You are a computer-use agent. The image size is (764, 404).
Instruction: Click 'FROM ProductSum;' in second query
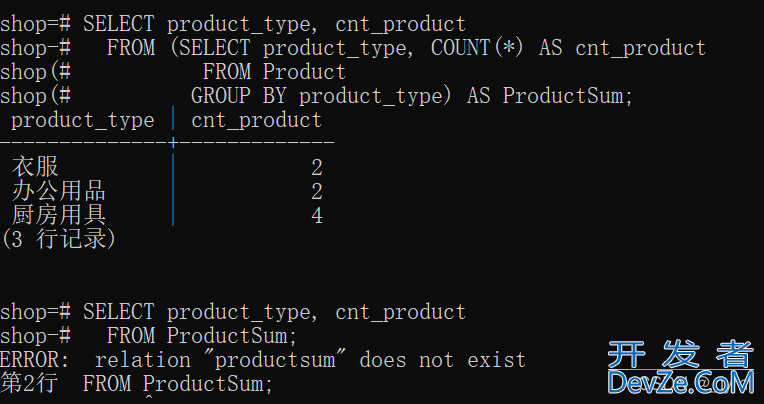coord(202,336)
